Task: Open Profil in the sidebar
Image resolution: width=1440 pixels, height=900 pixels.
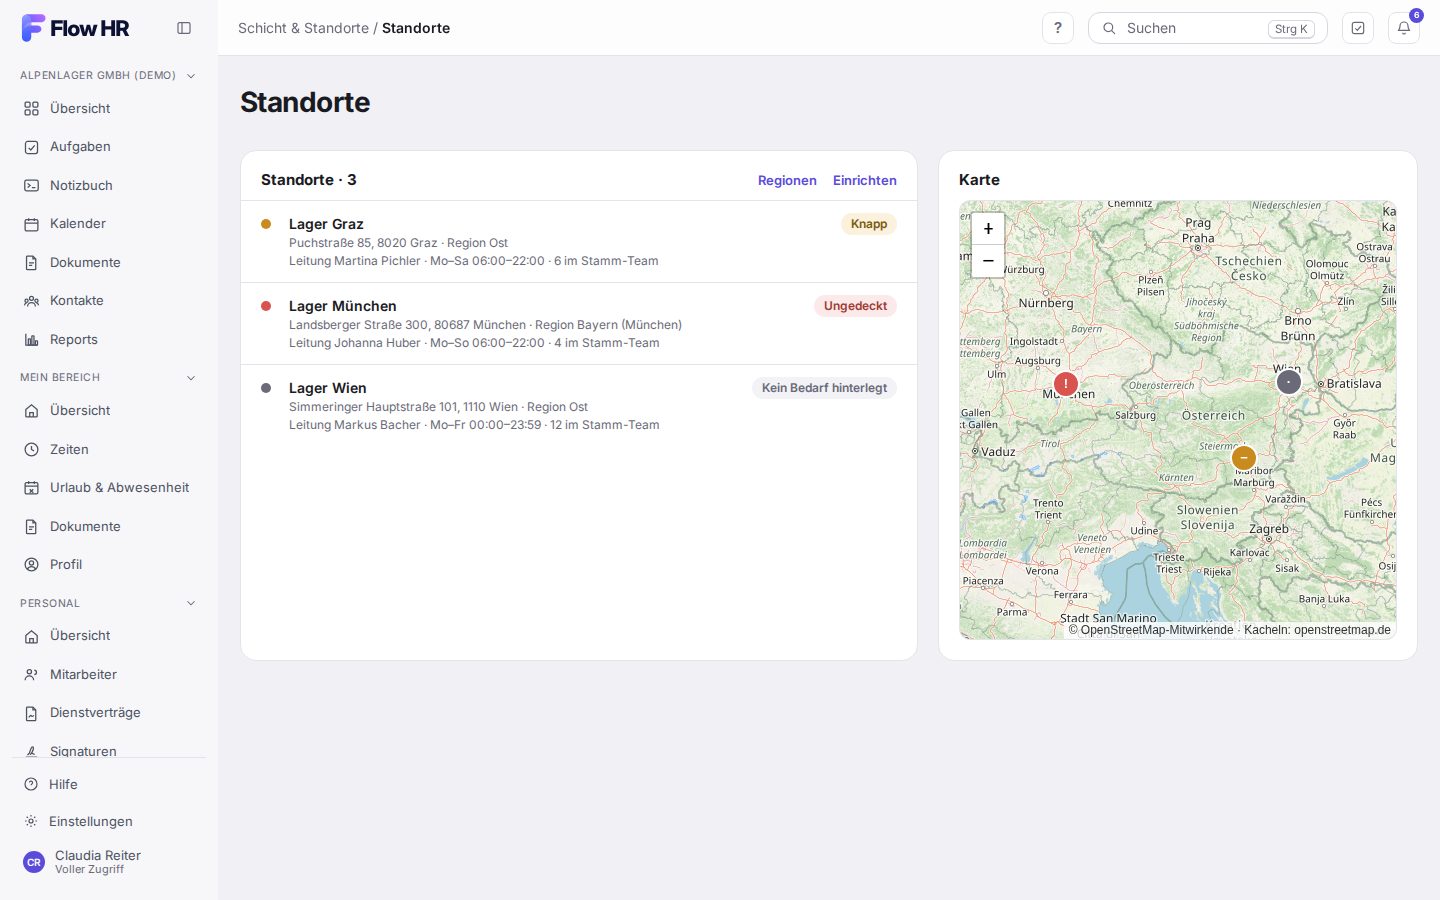Action: click(x=108, y=565)
